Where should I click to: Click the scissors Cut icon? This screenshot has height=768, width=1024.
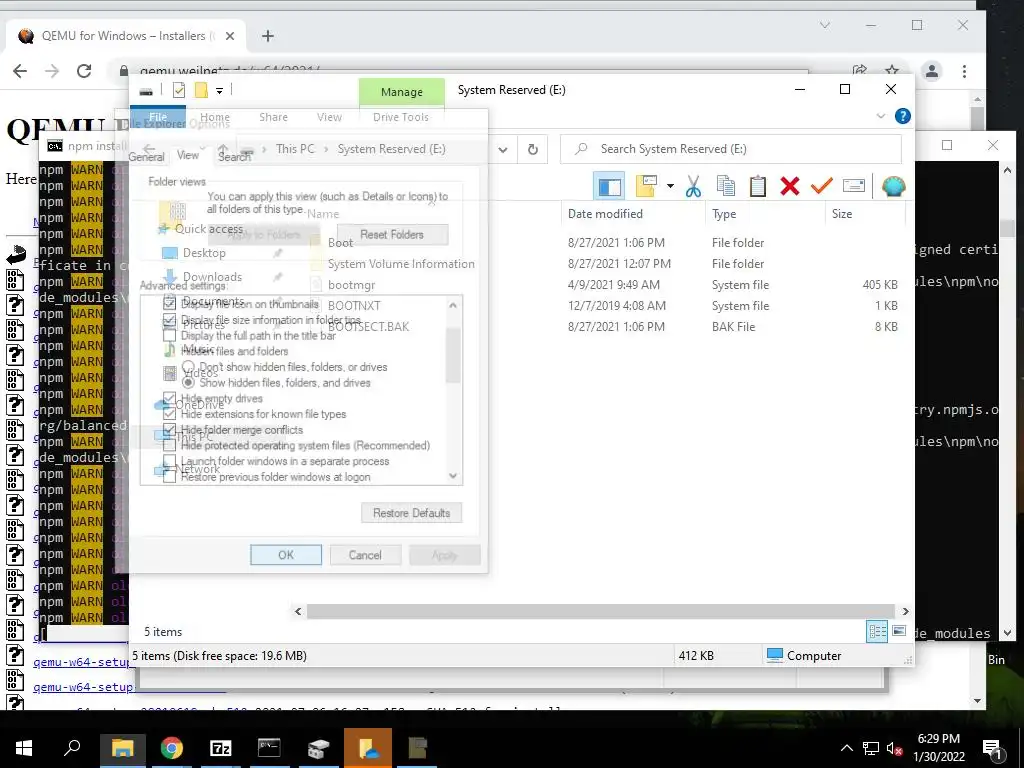coord(693,186)
